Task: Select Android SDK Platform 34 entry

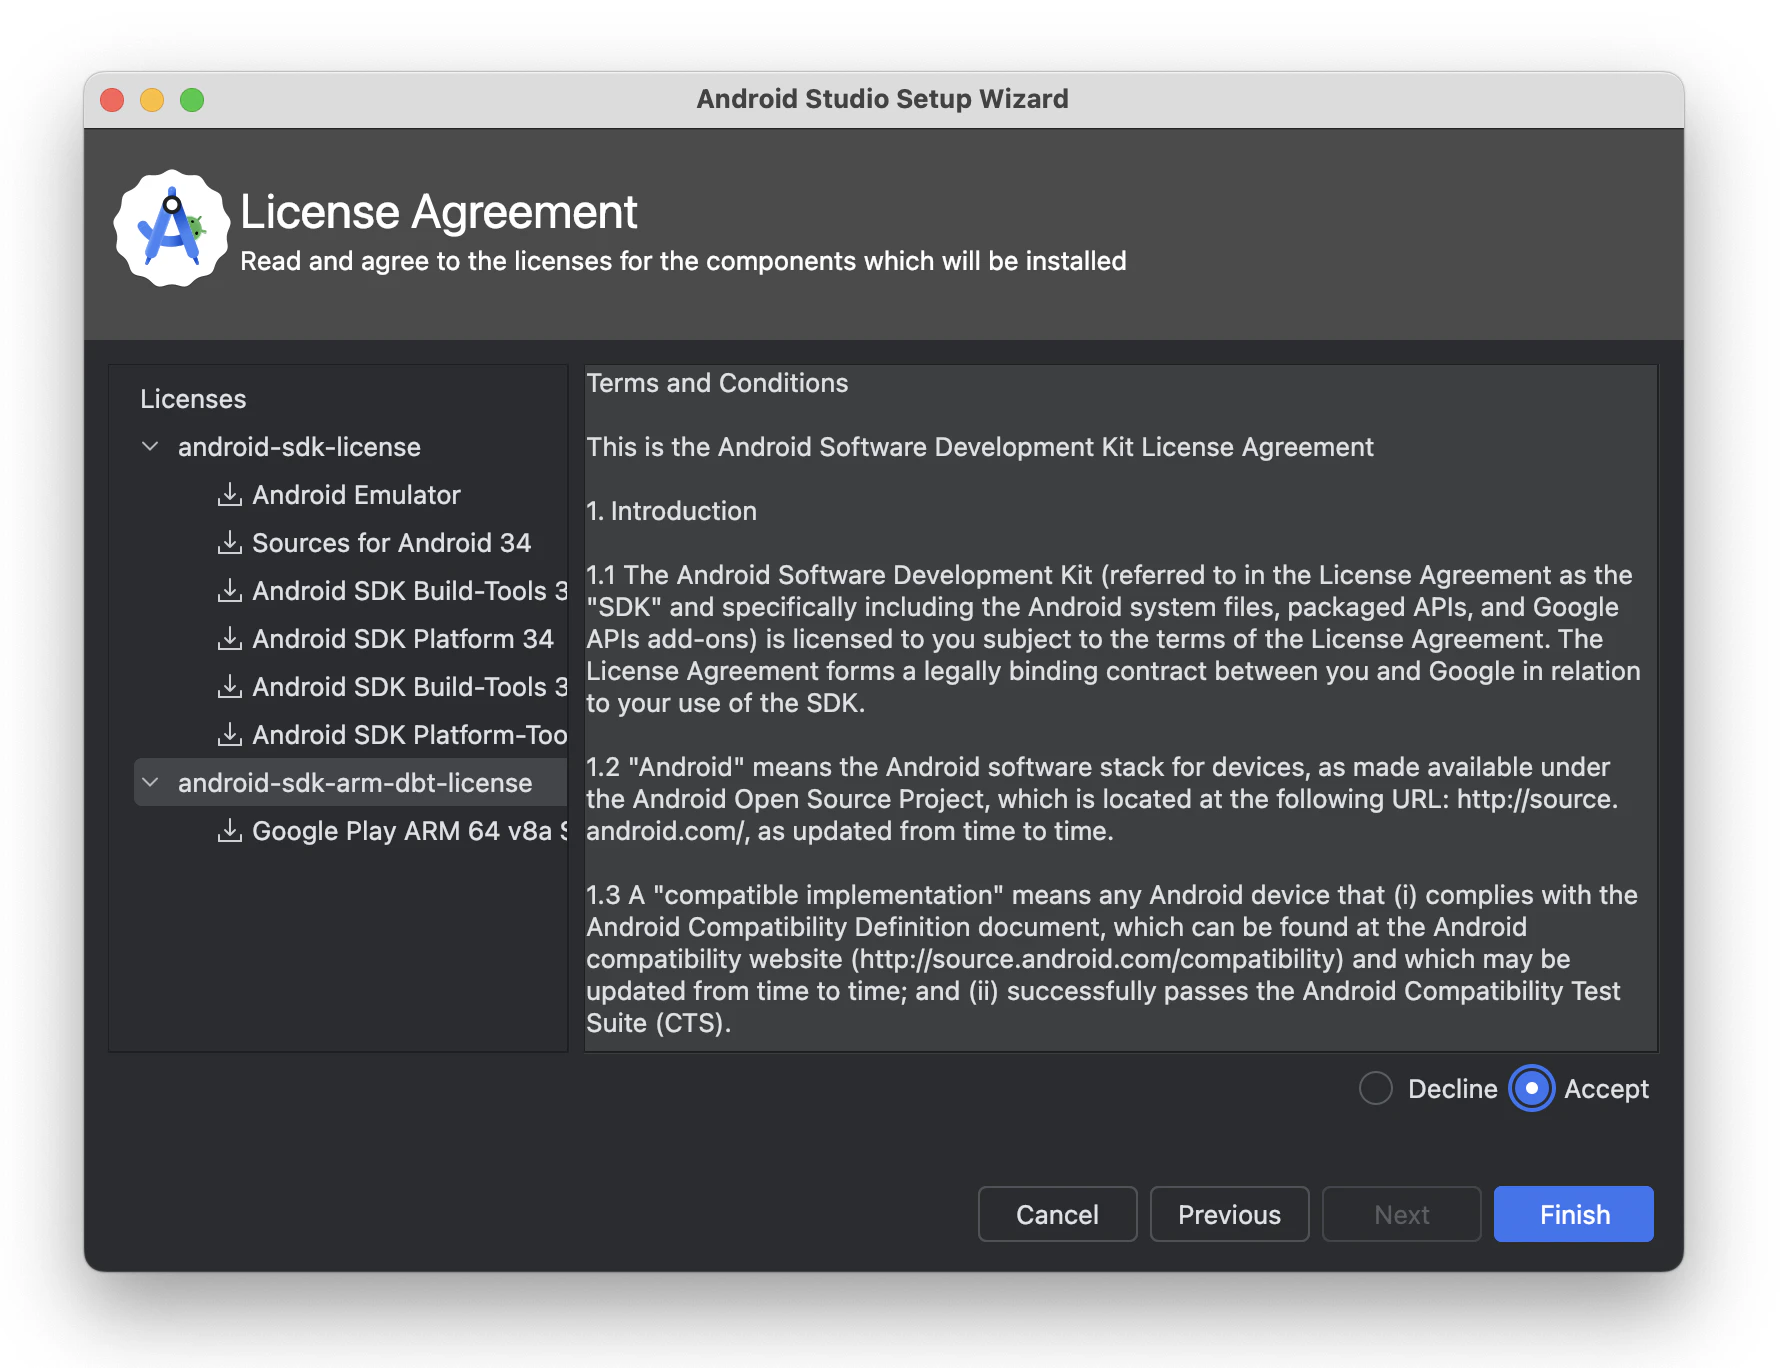Action: click(x=402, y=638)
